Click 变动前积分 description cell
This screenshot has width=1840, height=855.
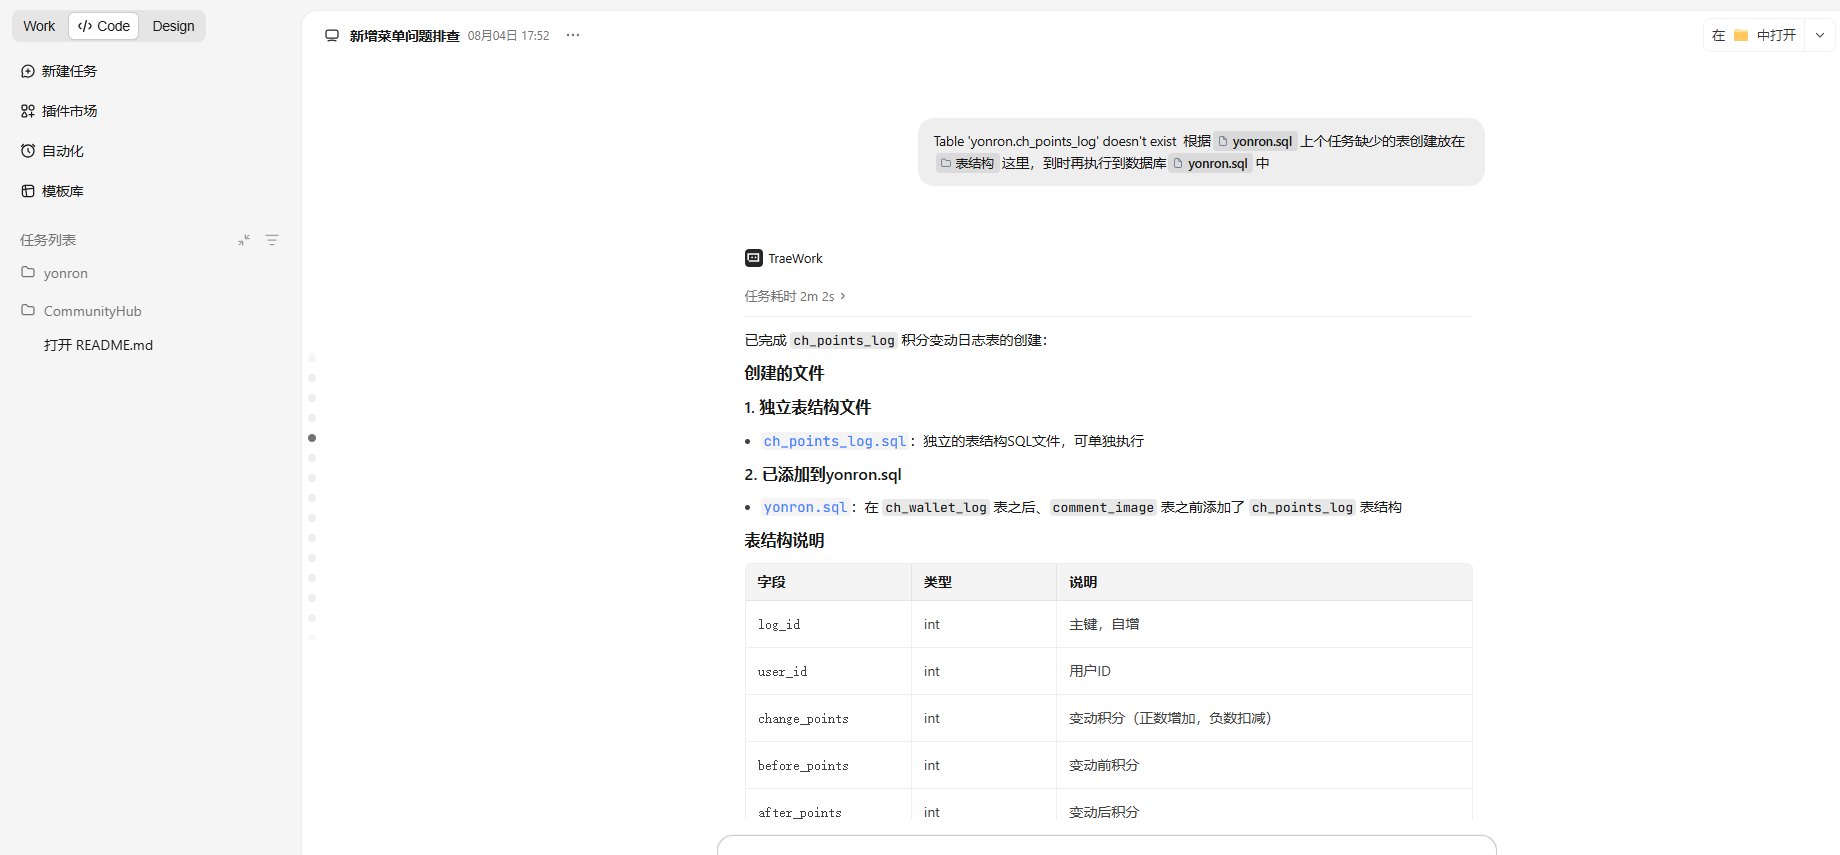1264,765
